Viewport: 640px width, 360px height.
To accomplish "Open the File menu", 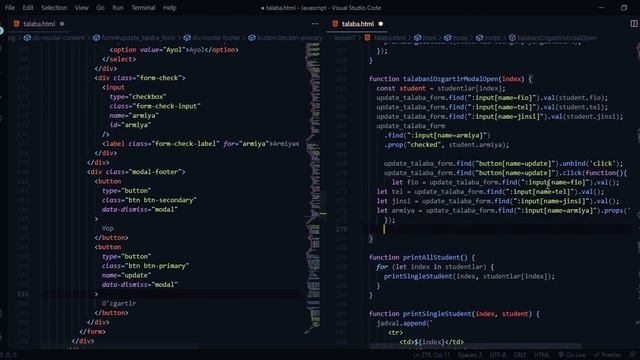I will coord(10,8).
